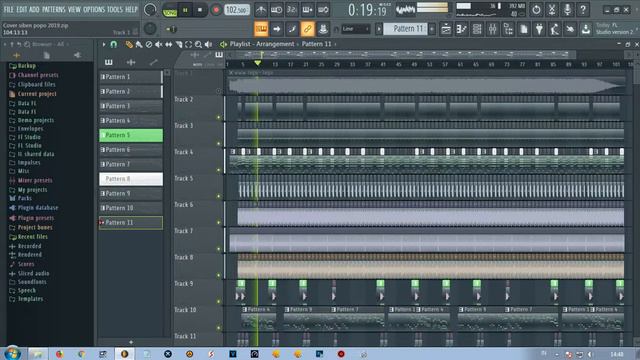Select the Slice tool in Playlist

coord(179,44)
